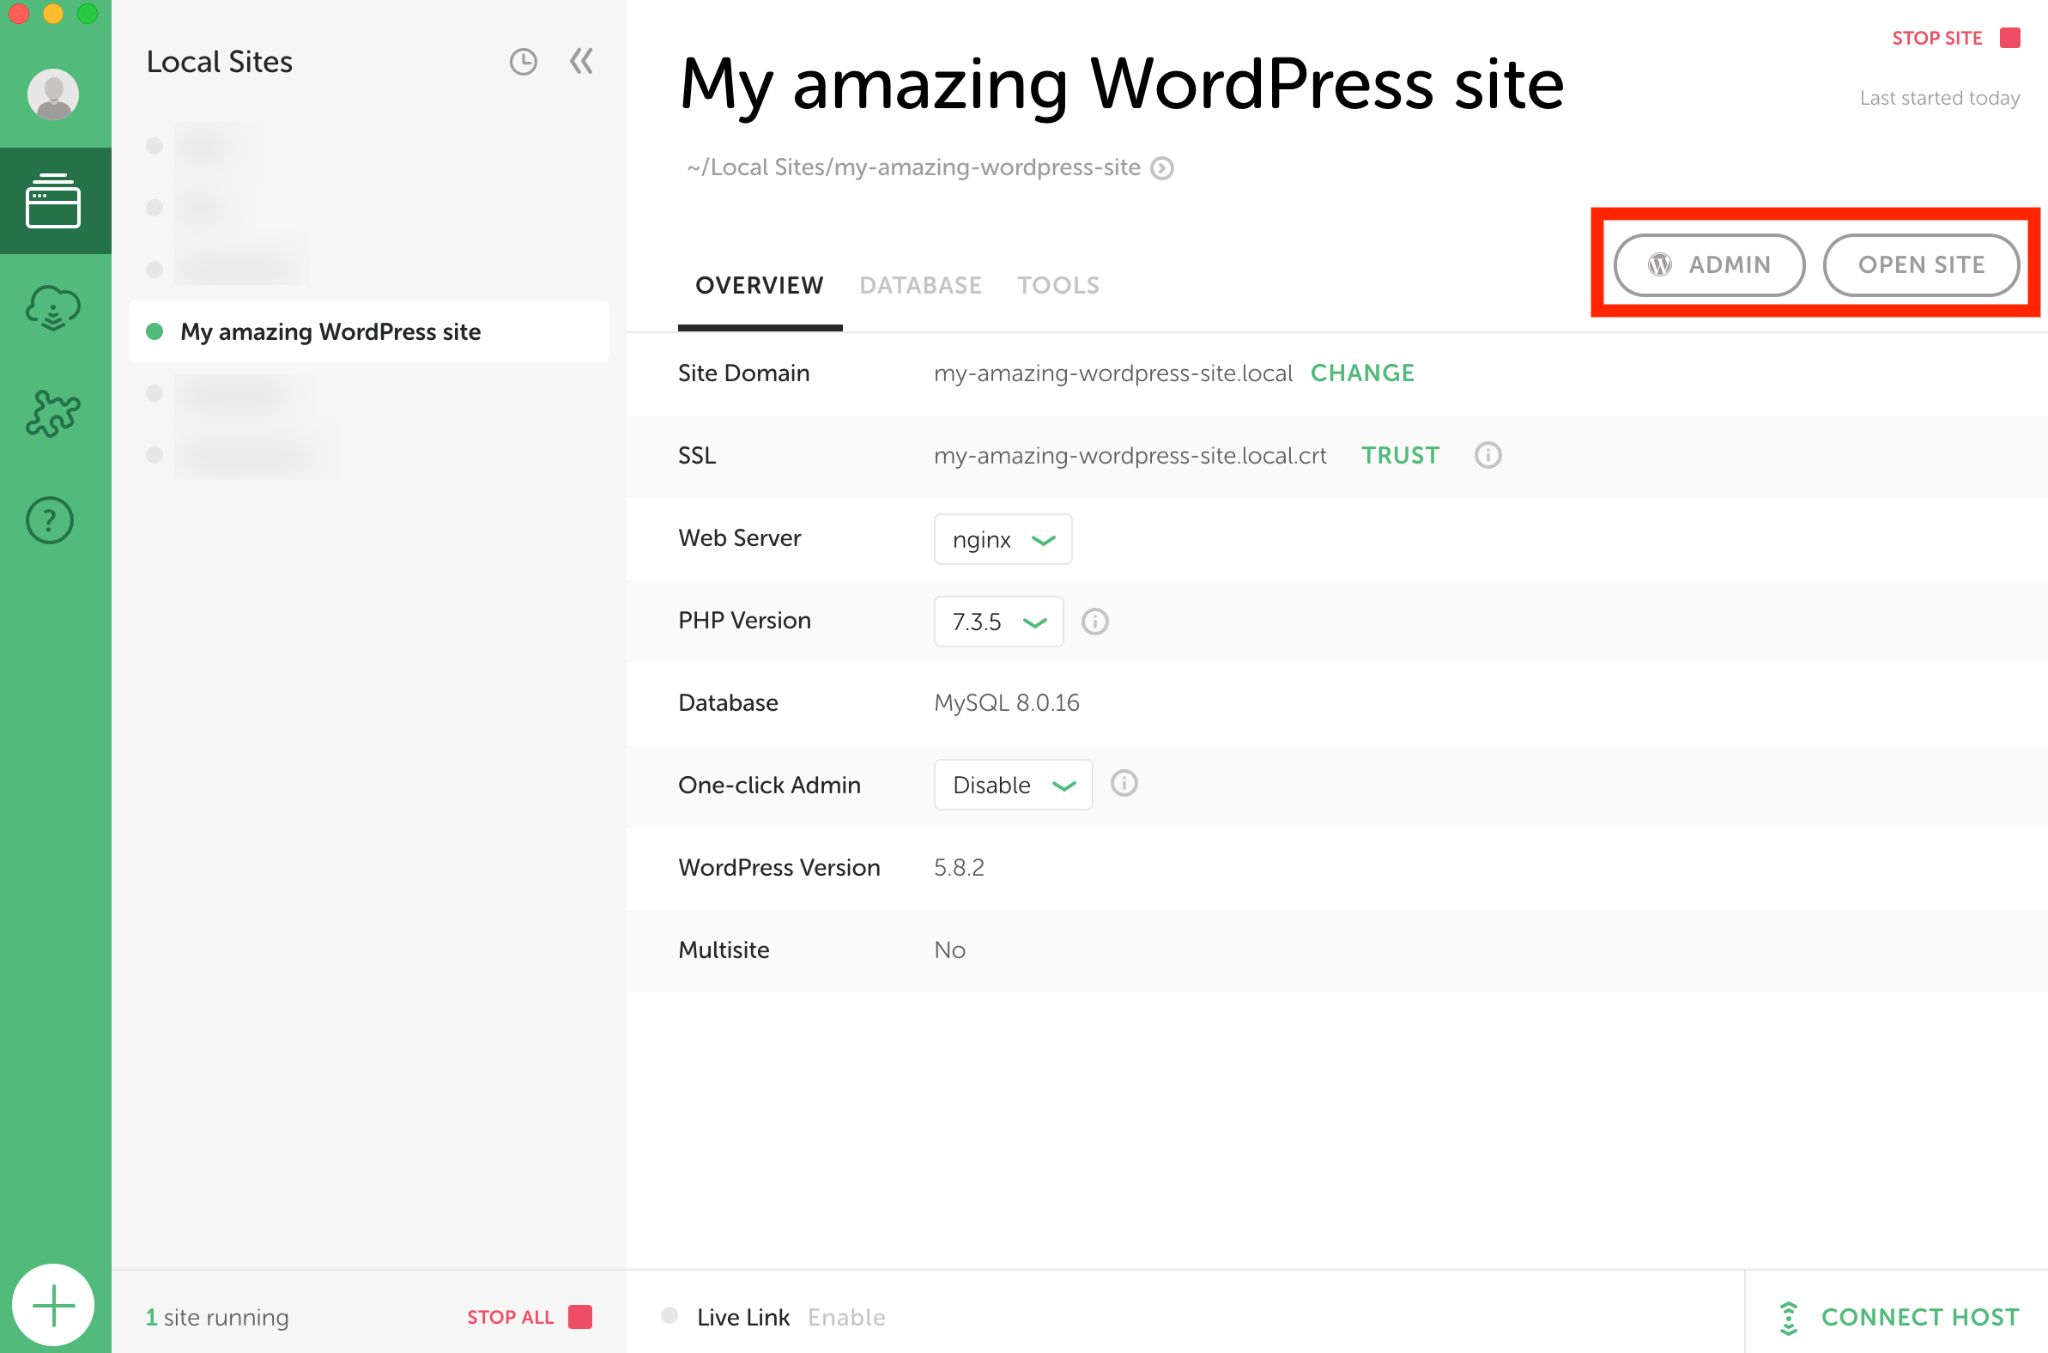Open the Web Server dropdown showing nginx

[x=1002, y=539]
